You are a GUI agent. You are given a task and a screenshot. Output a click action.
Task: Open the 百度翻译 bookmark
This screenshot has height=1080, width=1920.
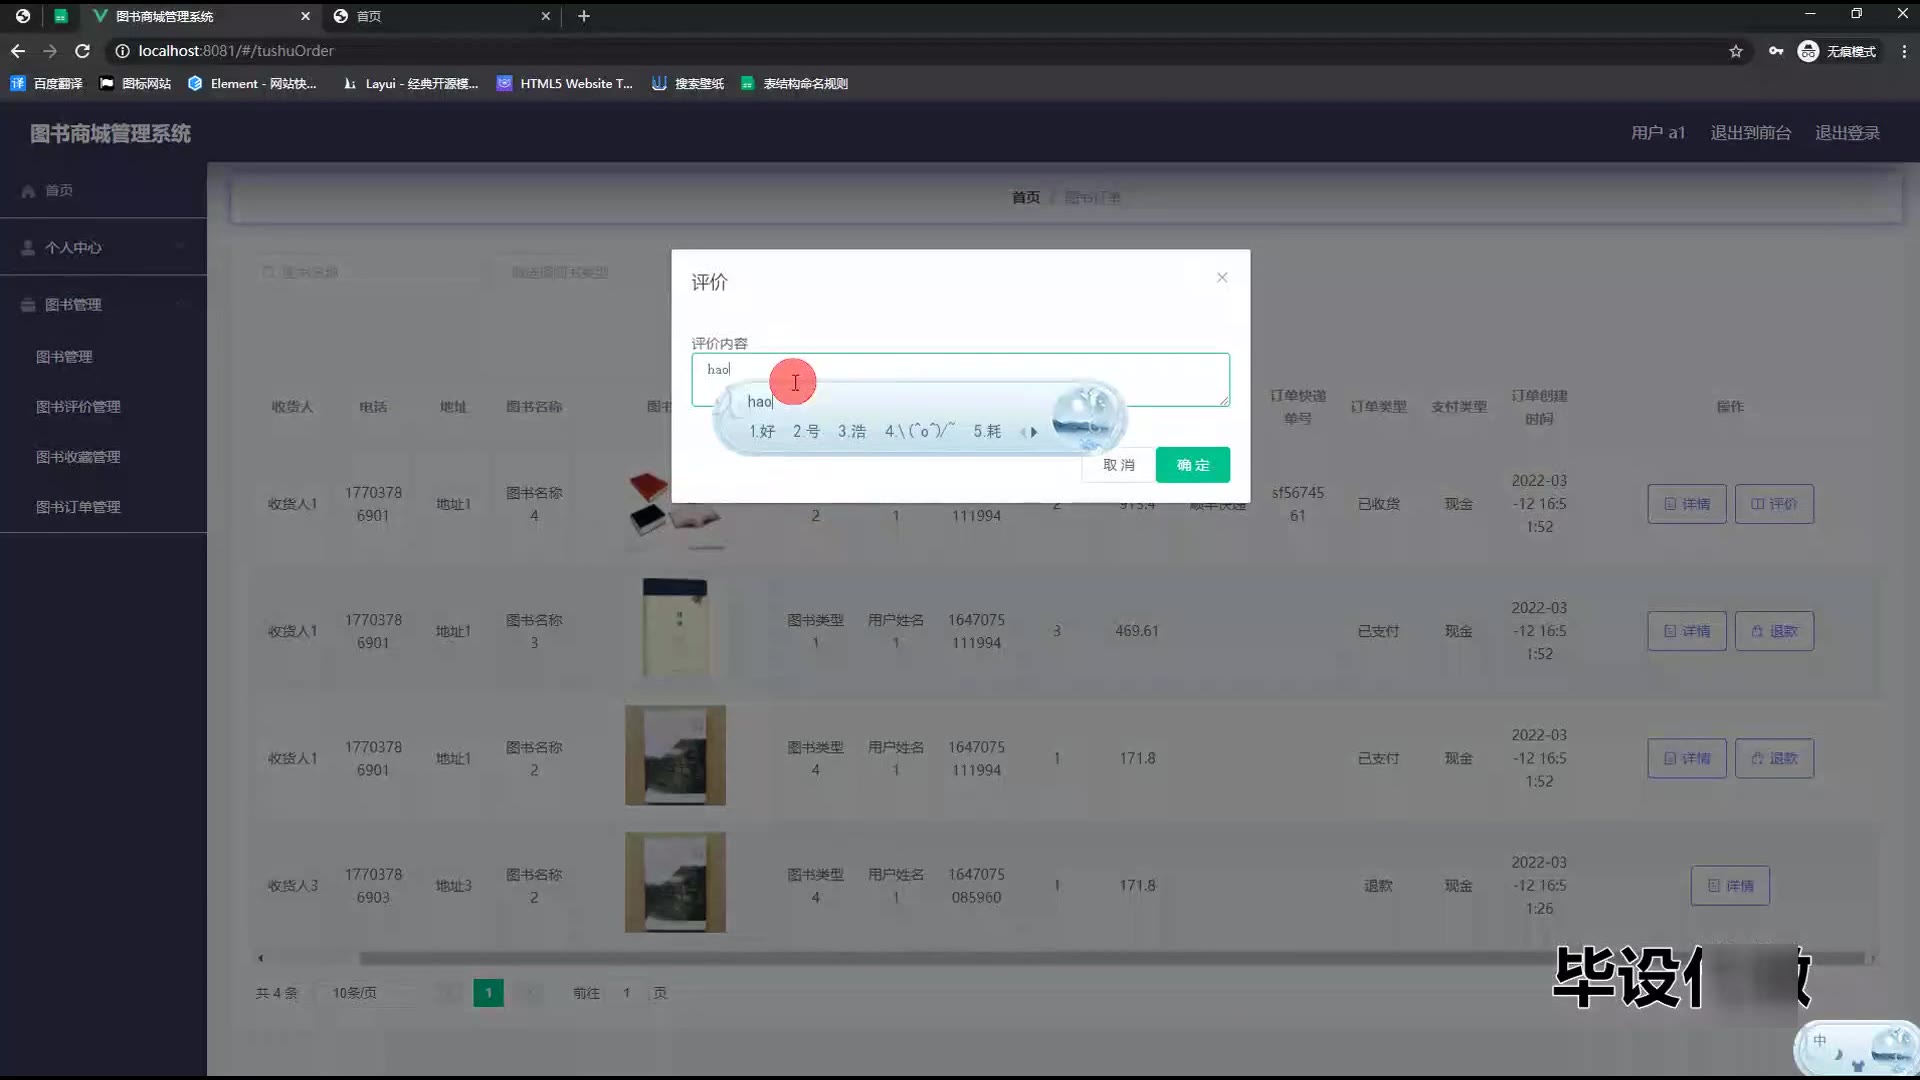(46, 84)
